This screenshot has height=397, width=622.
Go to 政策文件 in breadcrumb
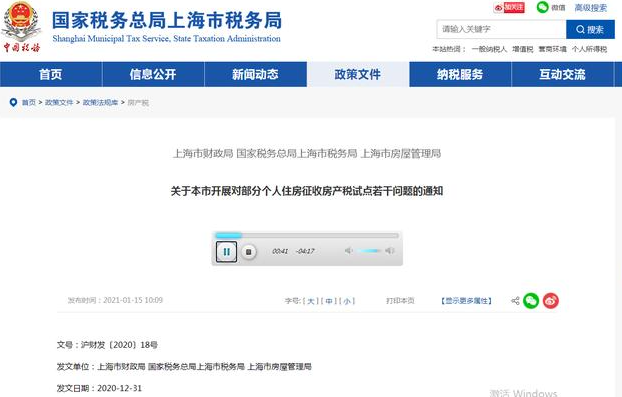59,103
